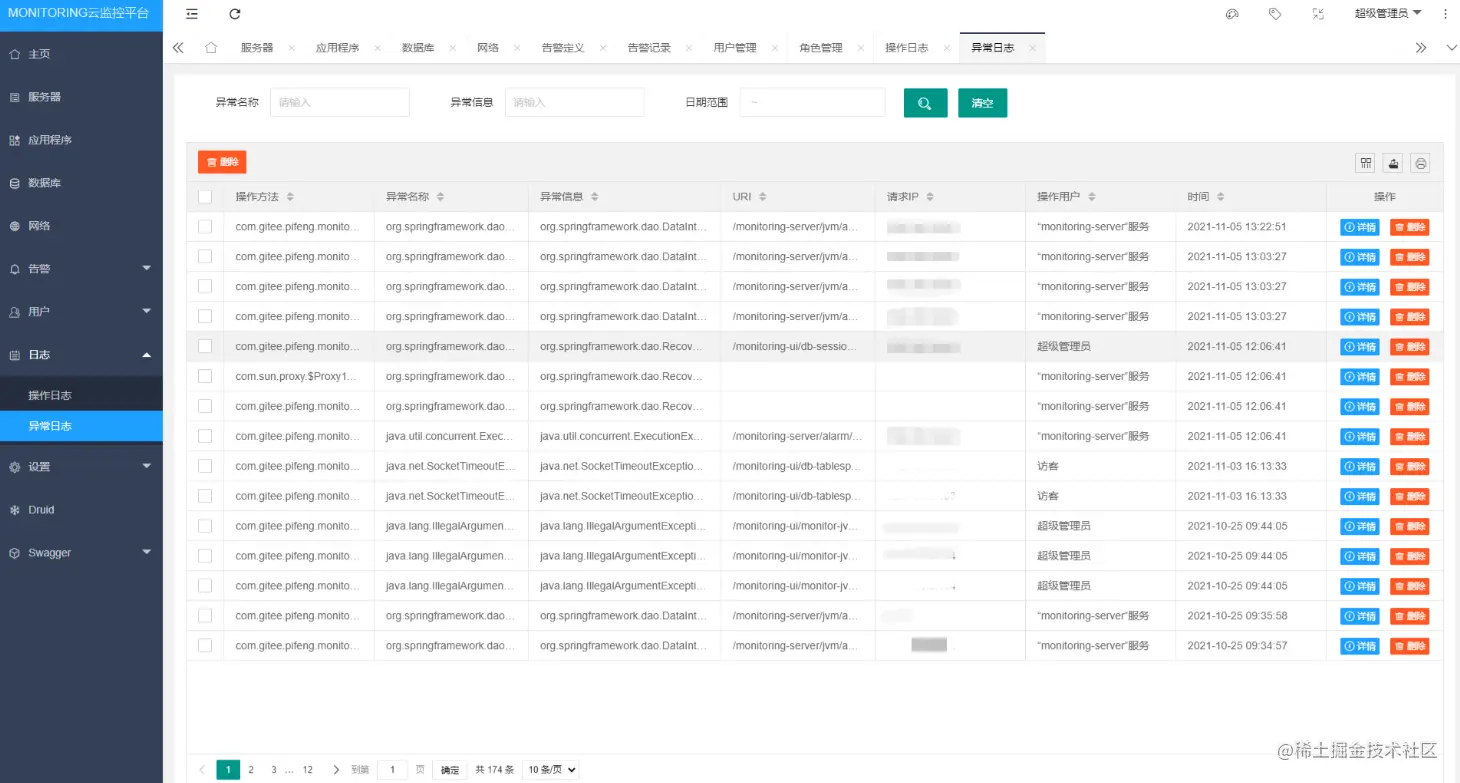This screenshot has height=783, width=1460.
Task: Close the 异常日志 tab
Action: click(x=1032, y=48)
